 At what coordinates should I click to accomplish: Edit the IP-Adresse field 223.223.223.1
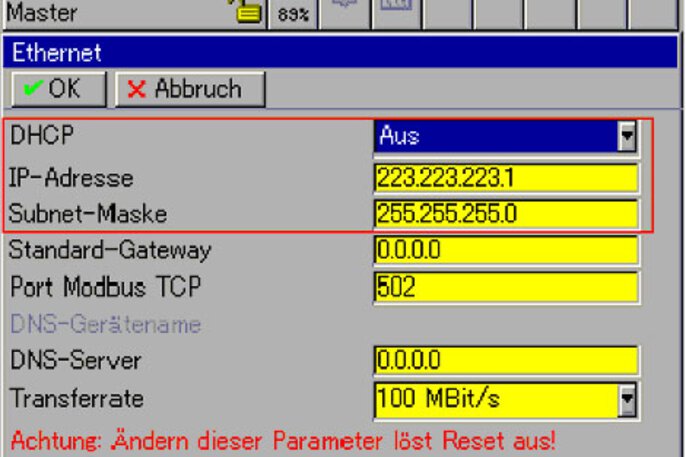point(506,178)
